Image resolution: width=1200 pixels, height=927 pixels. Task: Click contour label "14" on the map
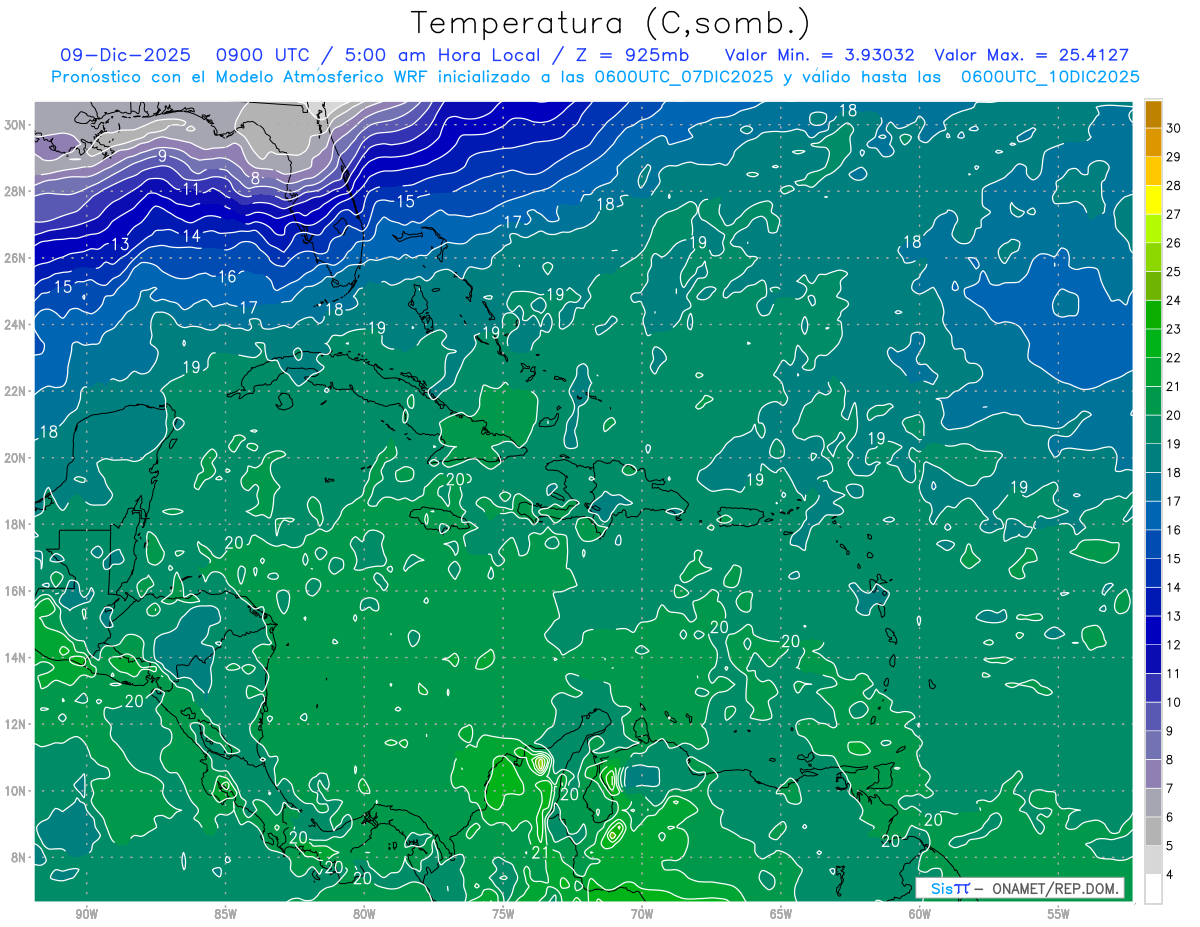192,236
